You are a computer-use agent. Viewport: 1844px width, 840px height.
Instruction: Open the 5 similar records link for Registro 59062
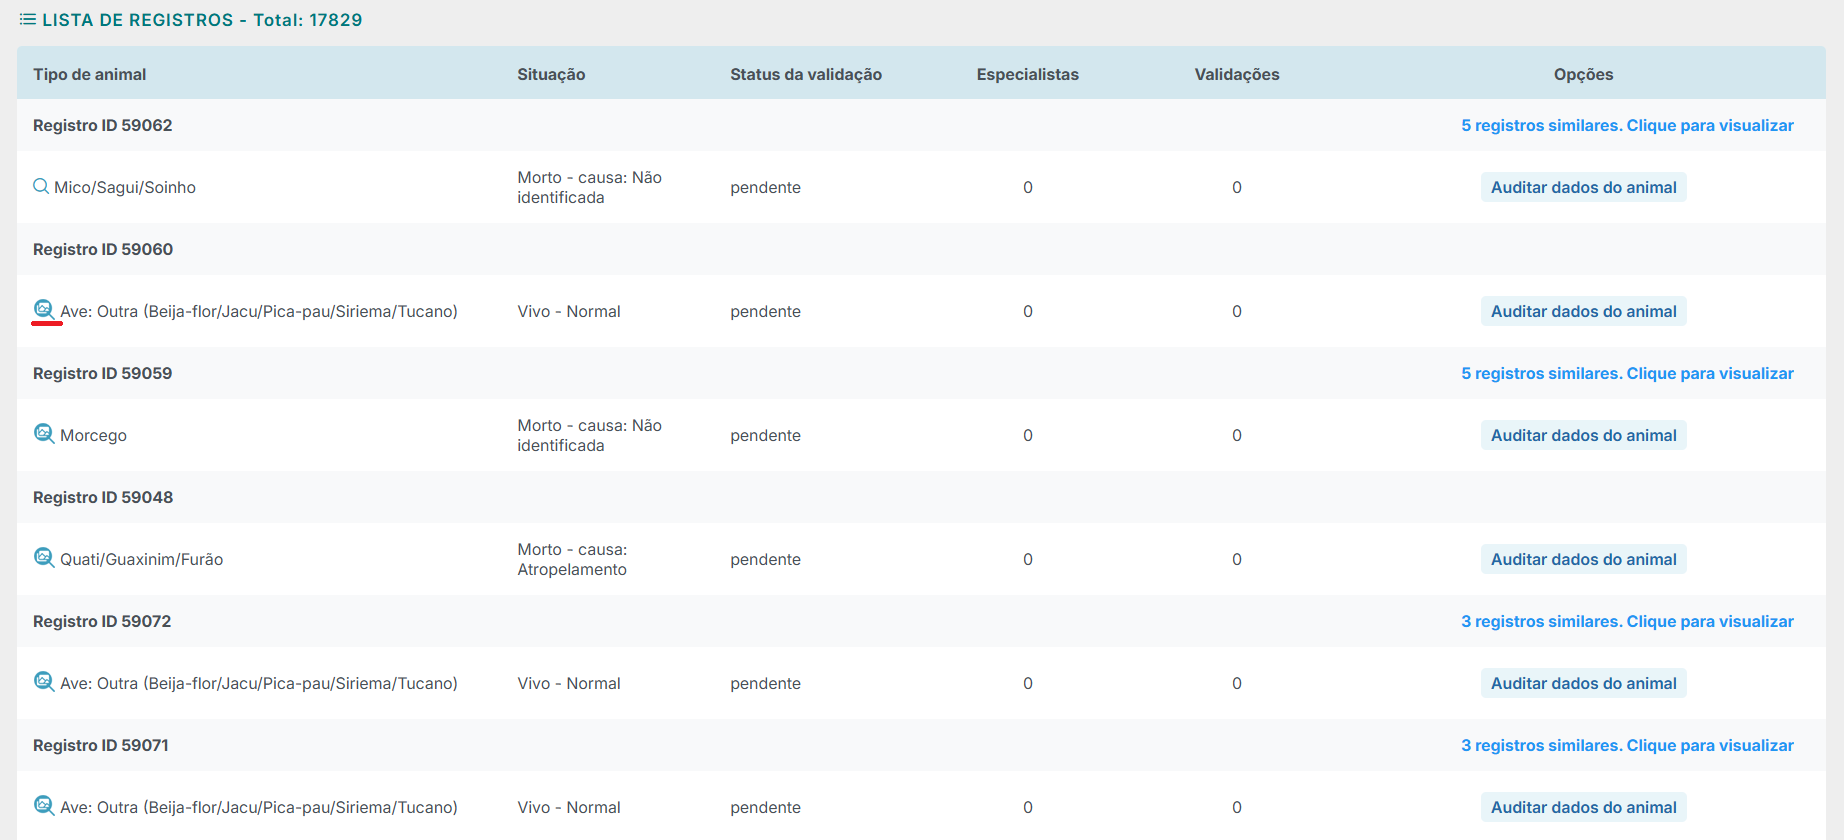[1627, 125]
